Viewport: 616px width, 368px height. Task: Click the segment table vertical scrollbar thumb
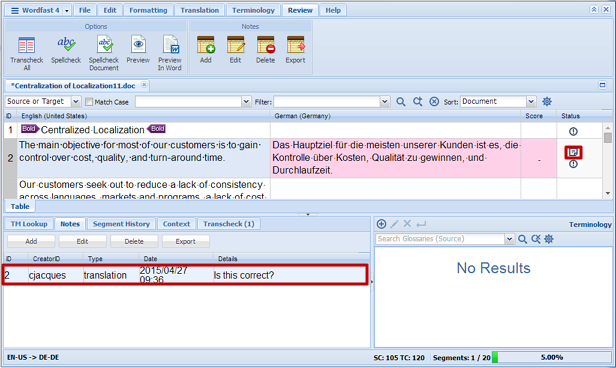pos(608,138)
